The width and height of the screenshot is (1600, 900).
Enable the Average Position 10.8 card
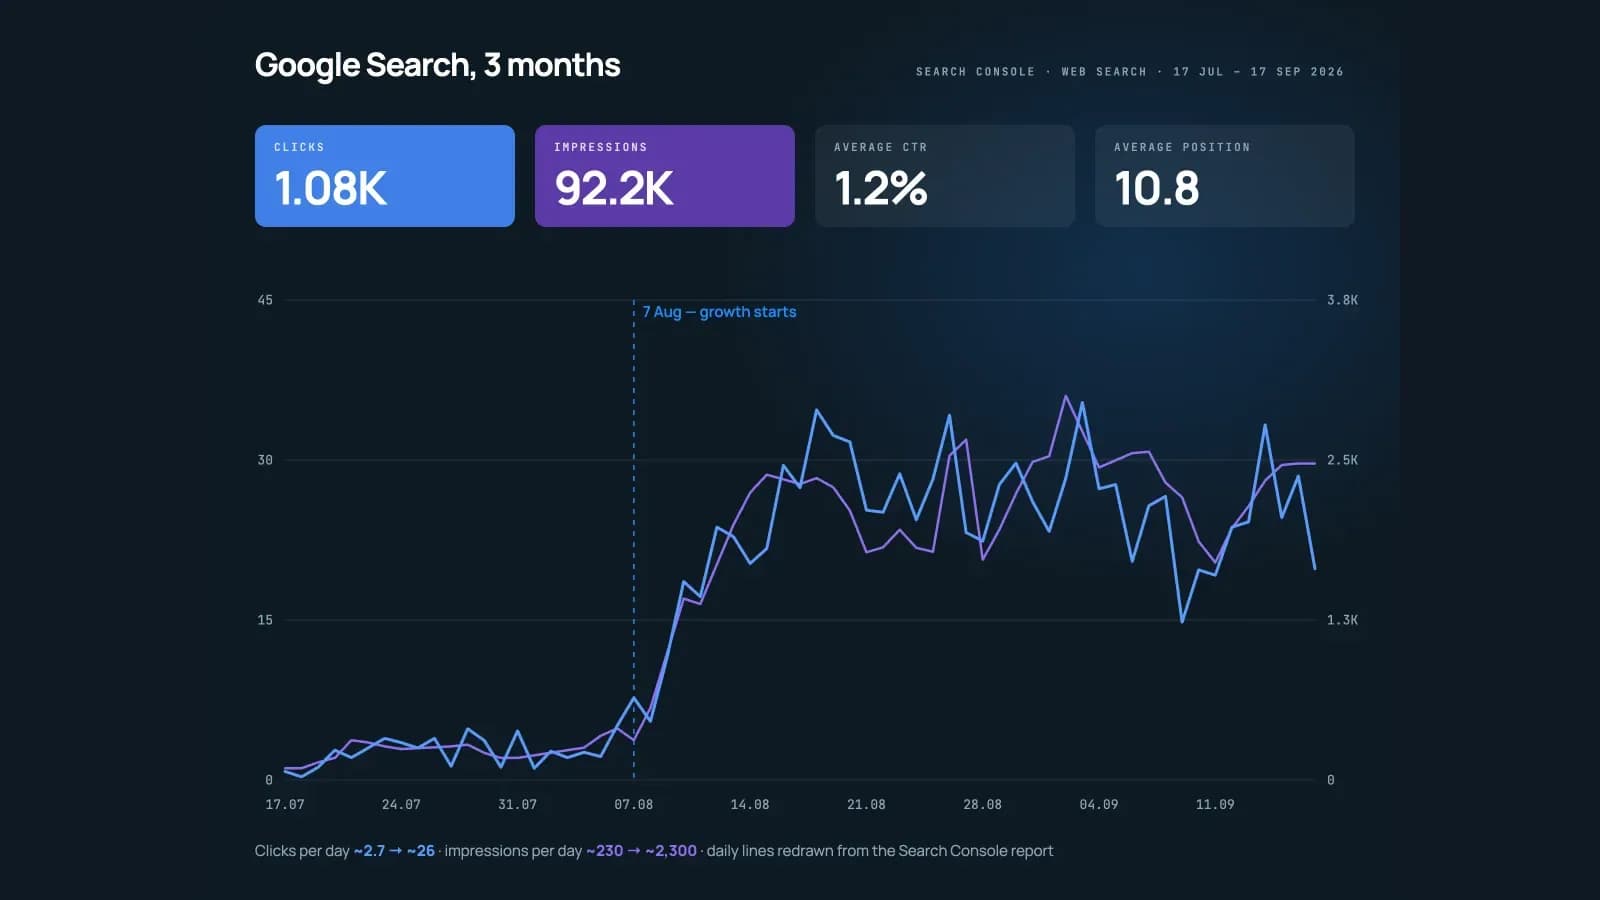tap(1225, 176)
